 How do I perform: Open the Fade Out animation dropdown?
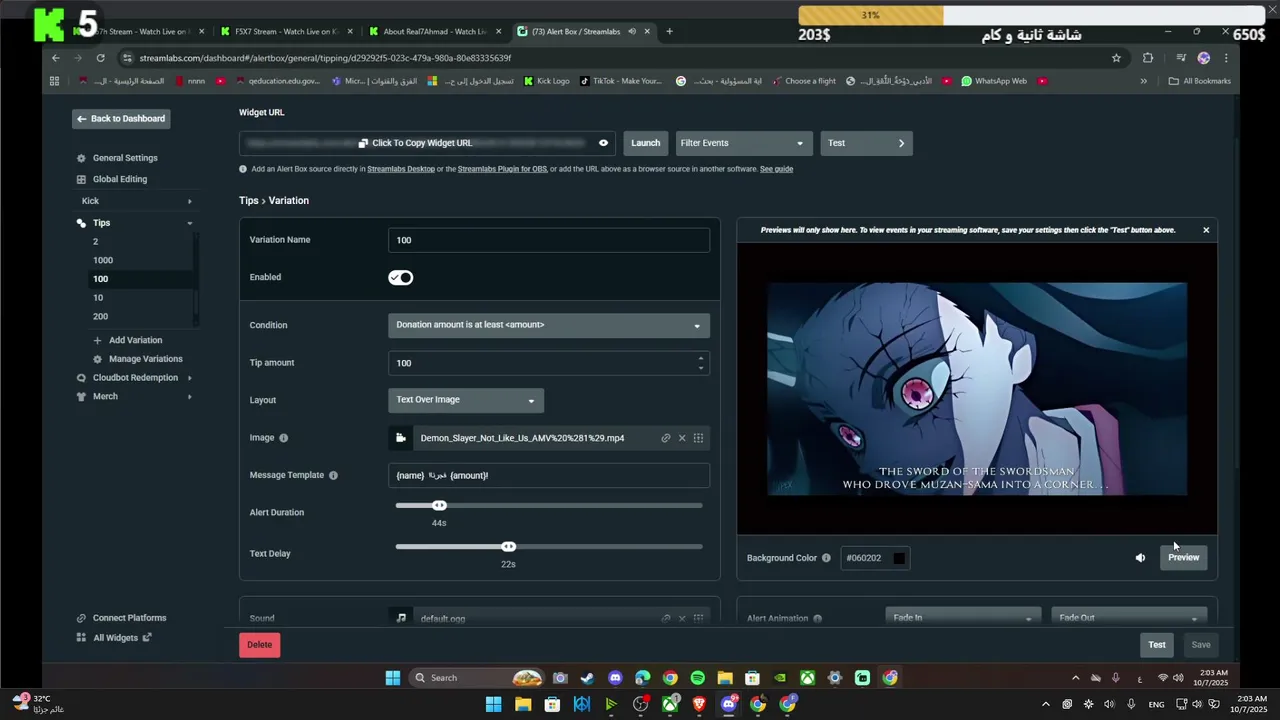click(x=1129, y=618)
